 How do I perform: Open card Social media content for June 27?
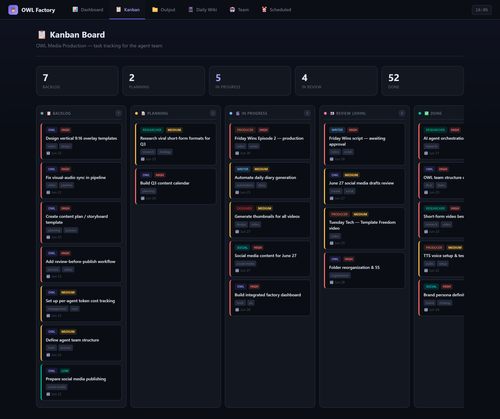pyautogui.click(x=270, y=259)
